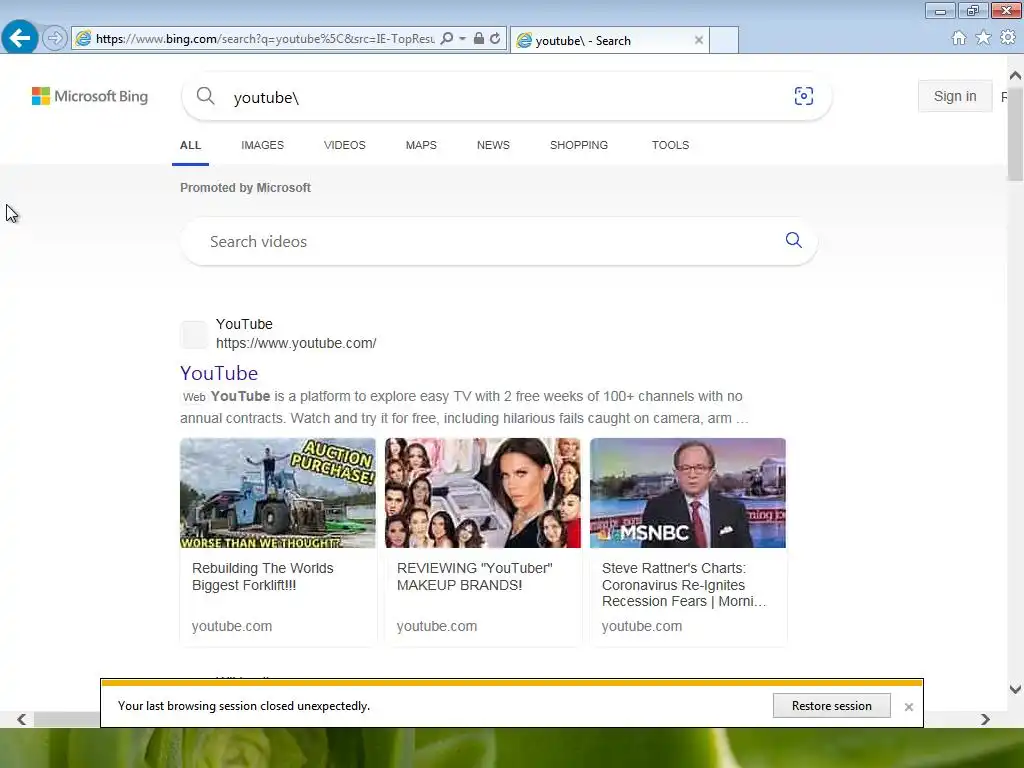Open visual search camera icon
1024x768 pixels.
tap(803, 96)
